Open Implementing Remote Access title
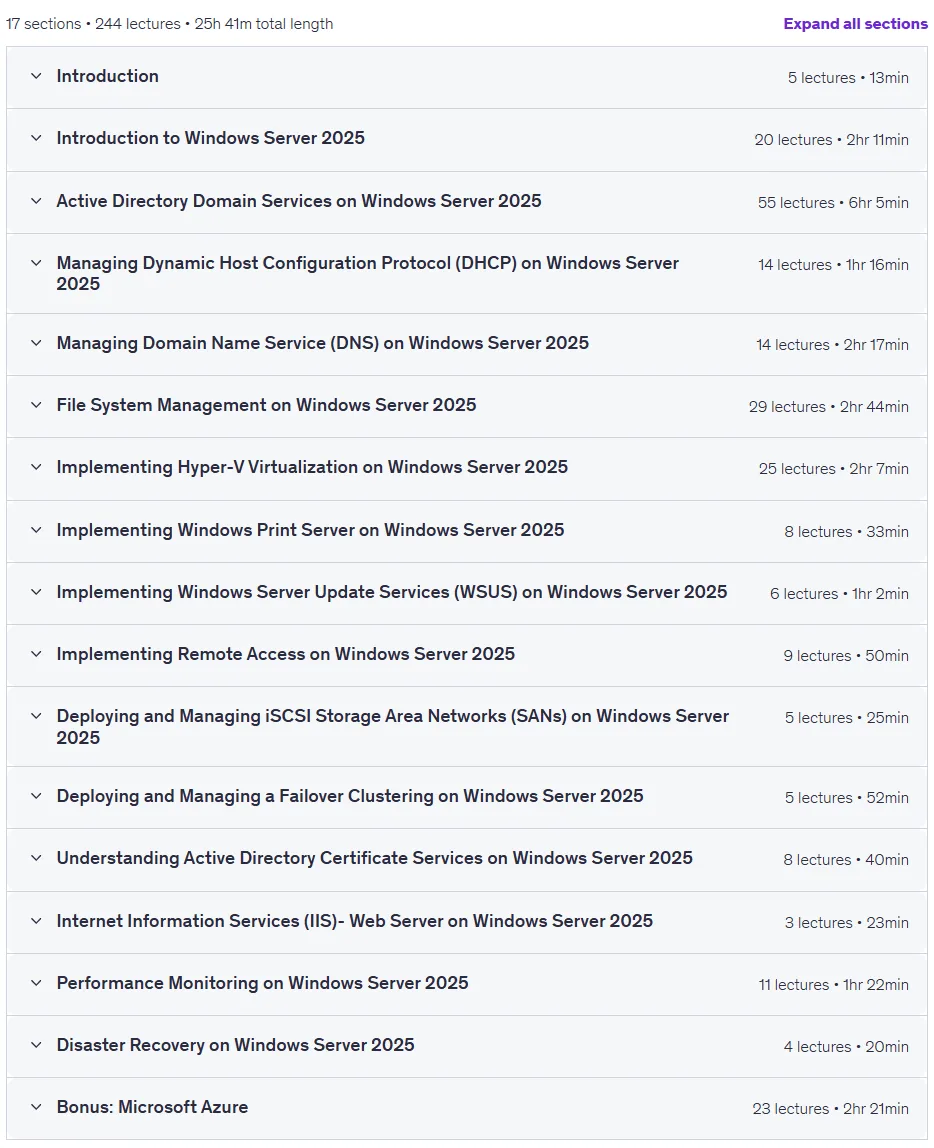The height and width of the screenshot is (1148, 934). [285, 655]
